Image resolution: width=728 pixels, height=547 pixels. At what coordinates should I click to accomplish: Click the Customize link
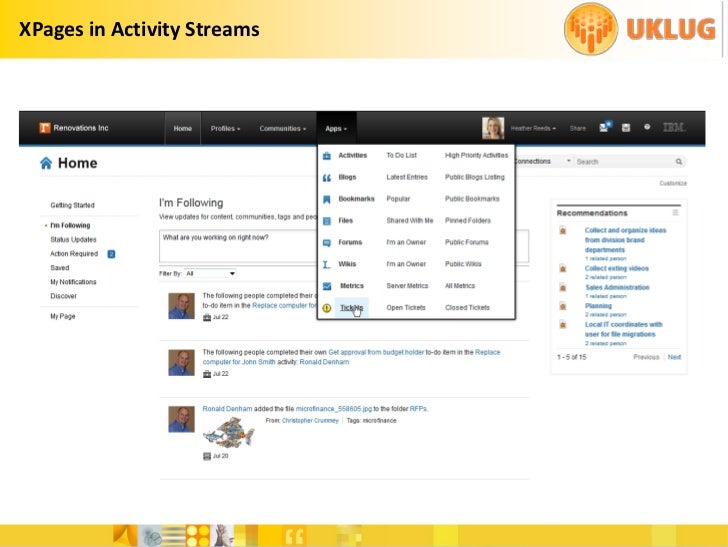pos(673,183)
